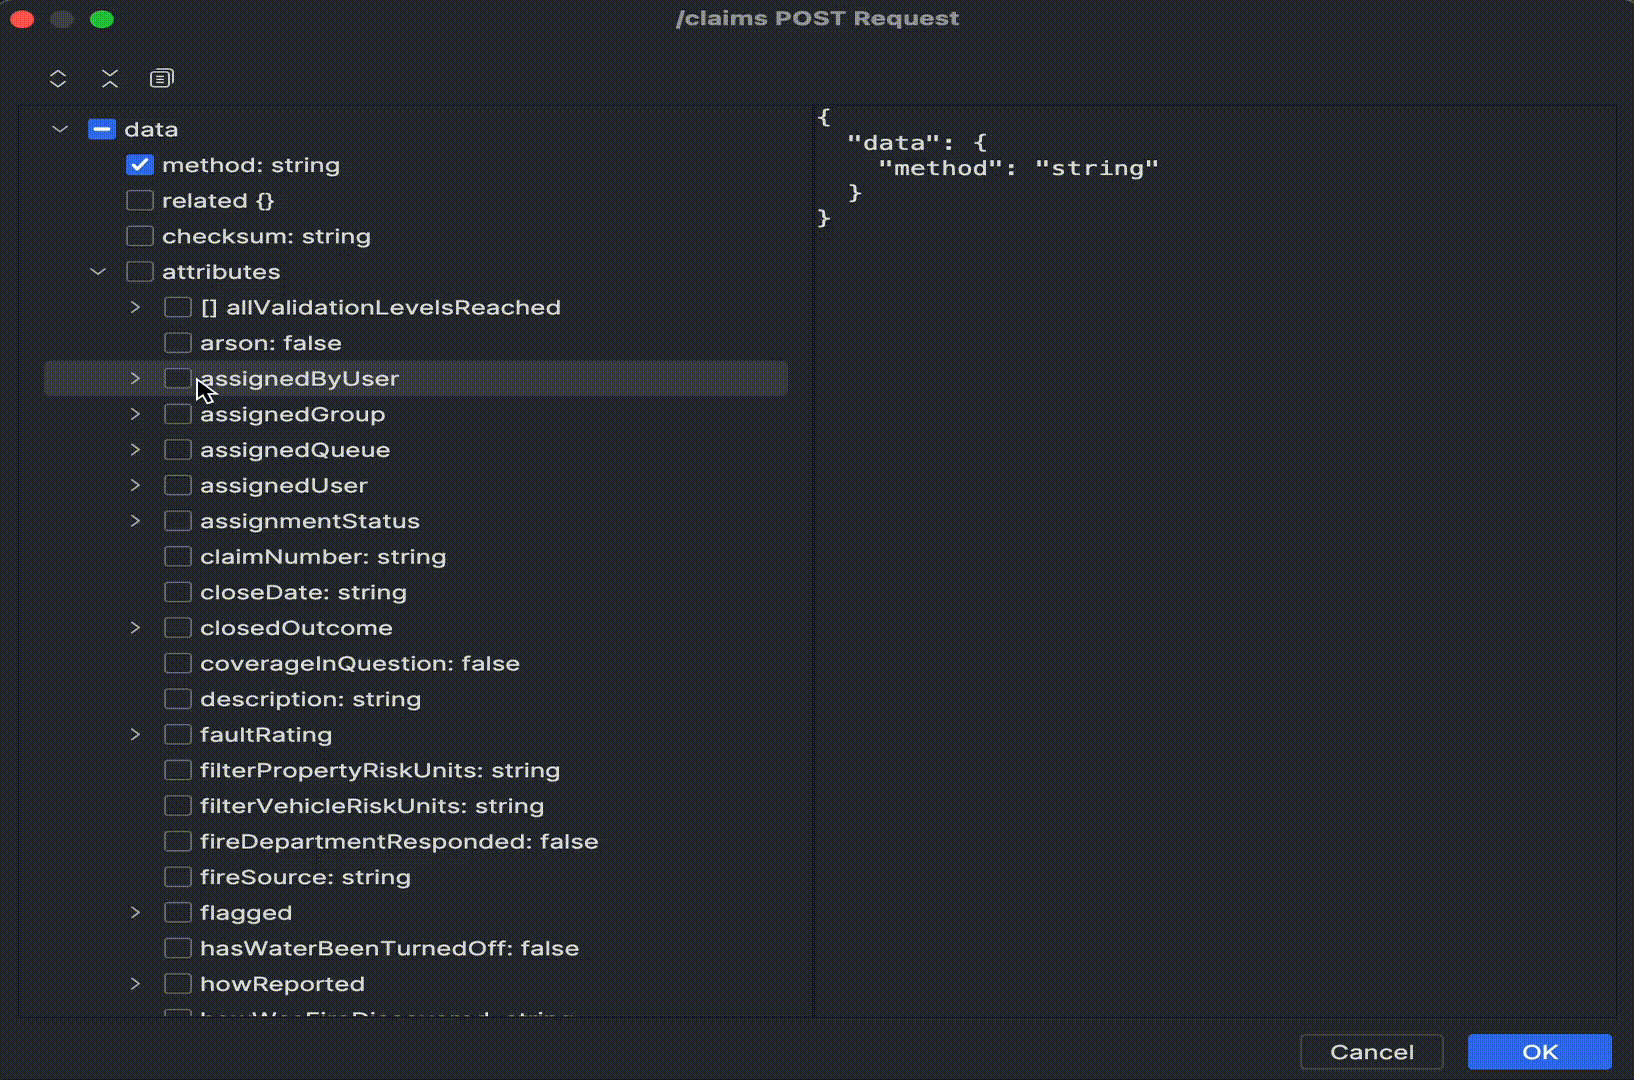Uncheck the 'method: string' checkbox
The height and width of the screenshot is (1080, 1634).
[140, 165]
